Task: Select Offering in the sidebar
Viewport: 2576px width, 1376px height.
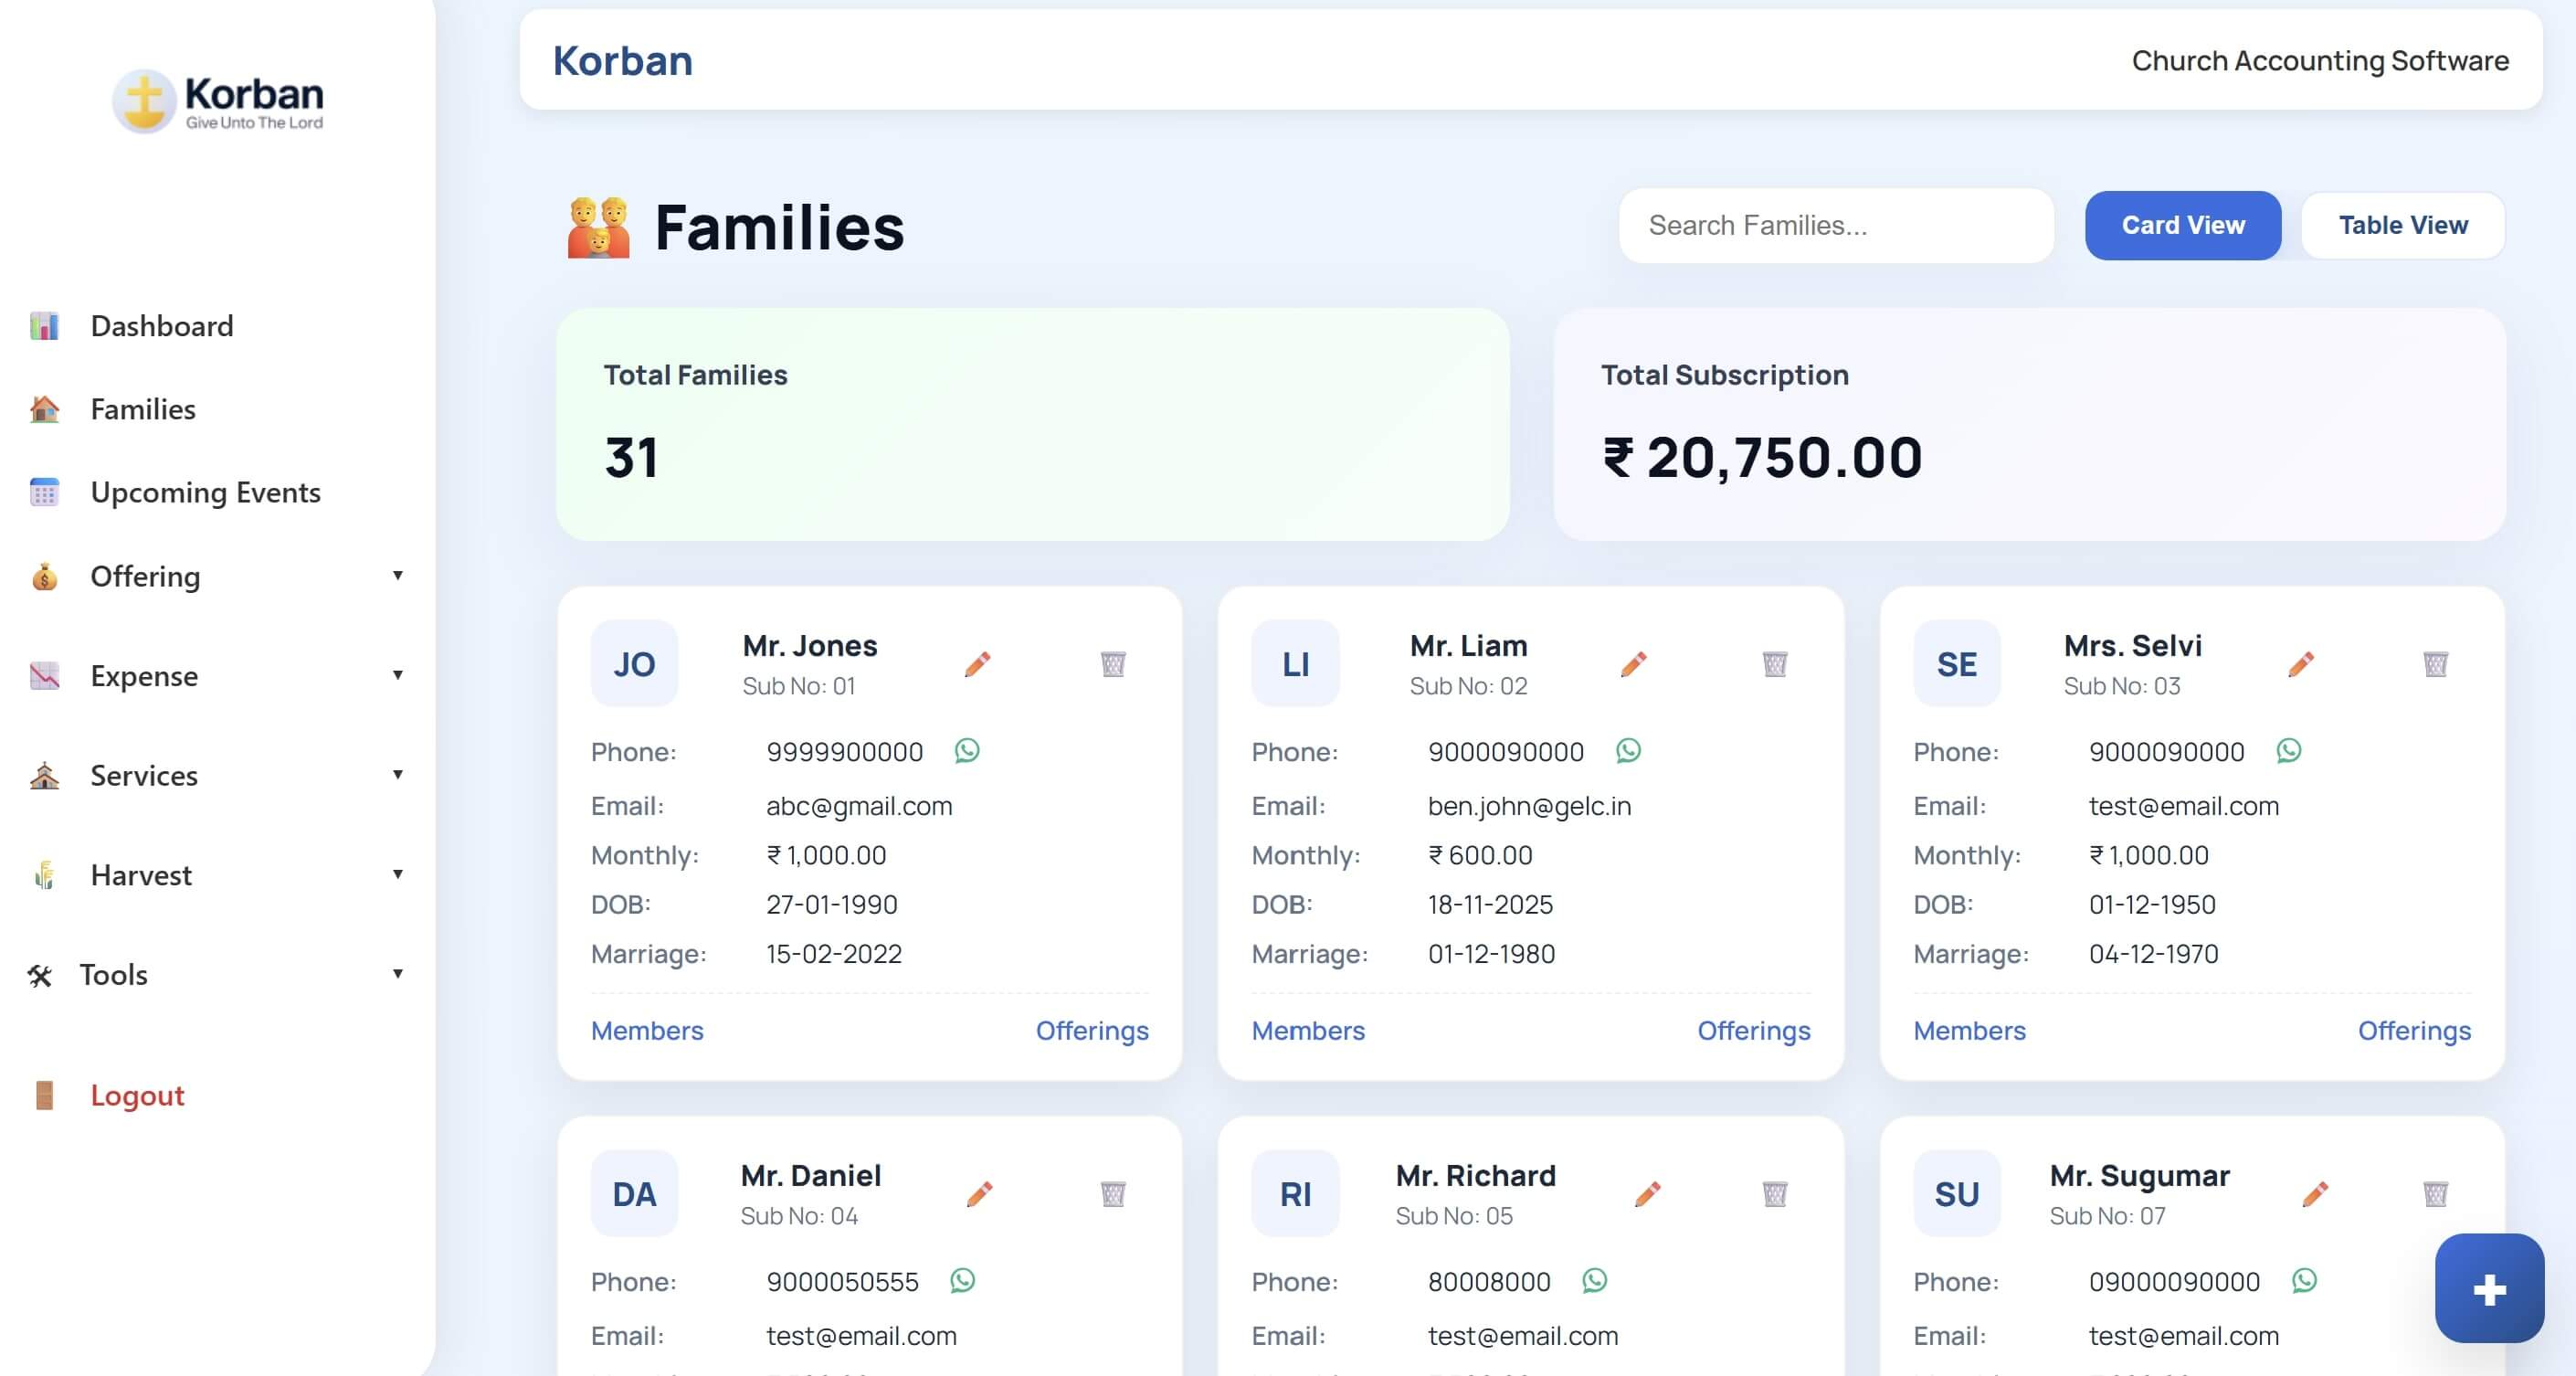Action: tap(145, 576)
